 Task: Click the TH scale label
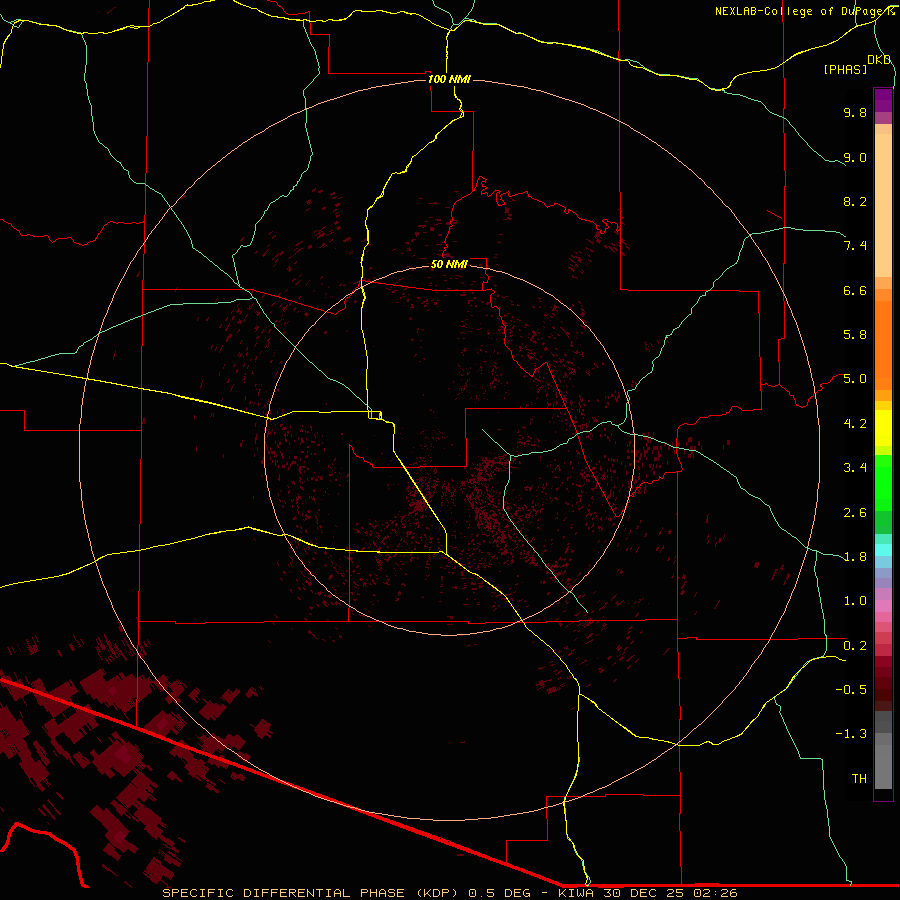[859, 779]
